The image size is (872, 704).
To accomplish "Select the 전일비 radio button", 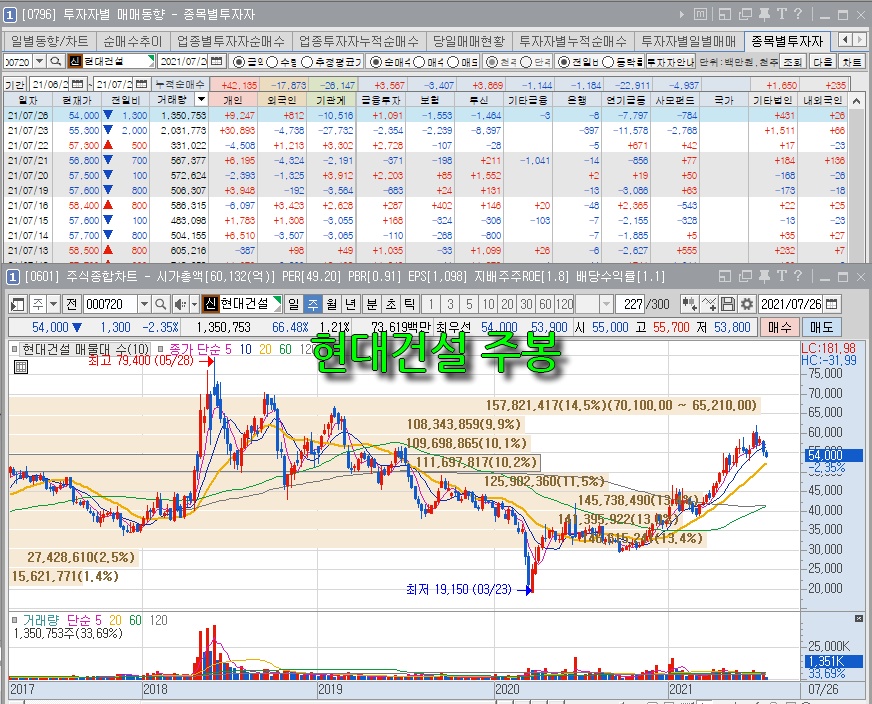I will [563, 62].
